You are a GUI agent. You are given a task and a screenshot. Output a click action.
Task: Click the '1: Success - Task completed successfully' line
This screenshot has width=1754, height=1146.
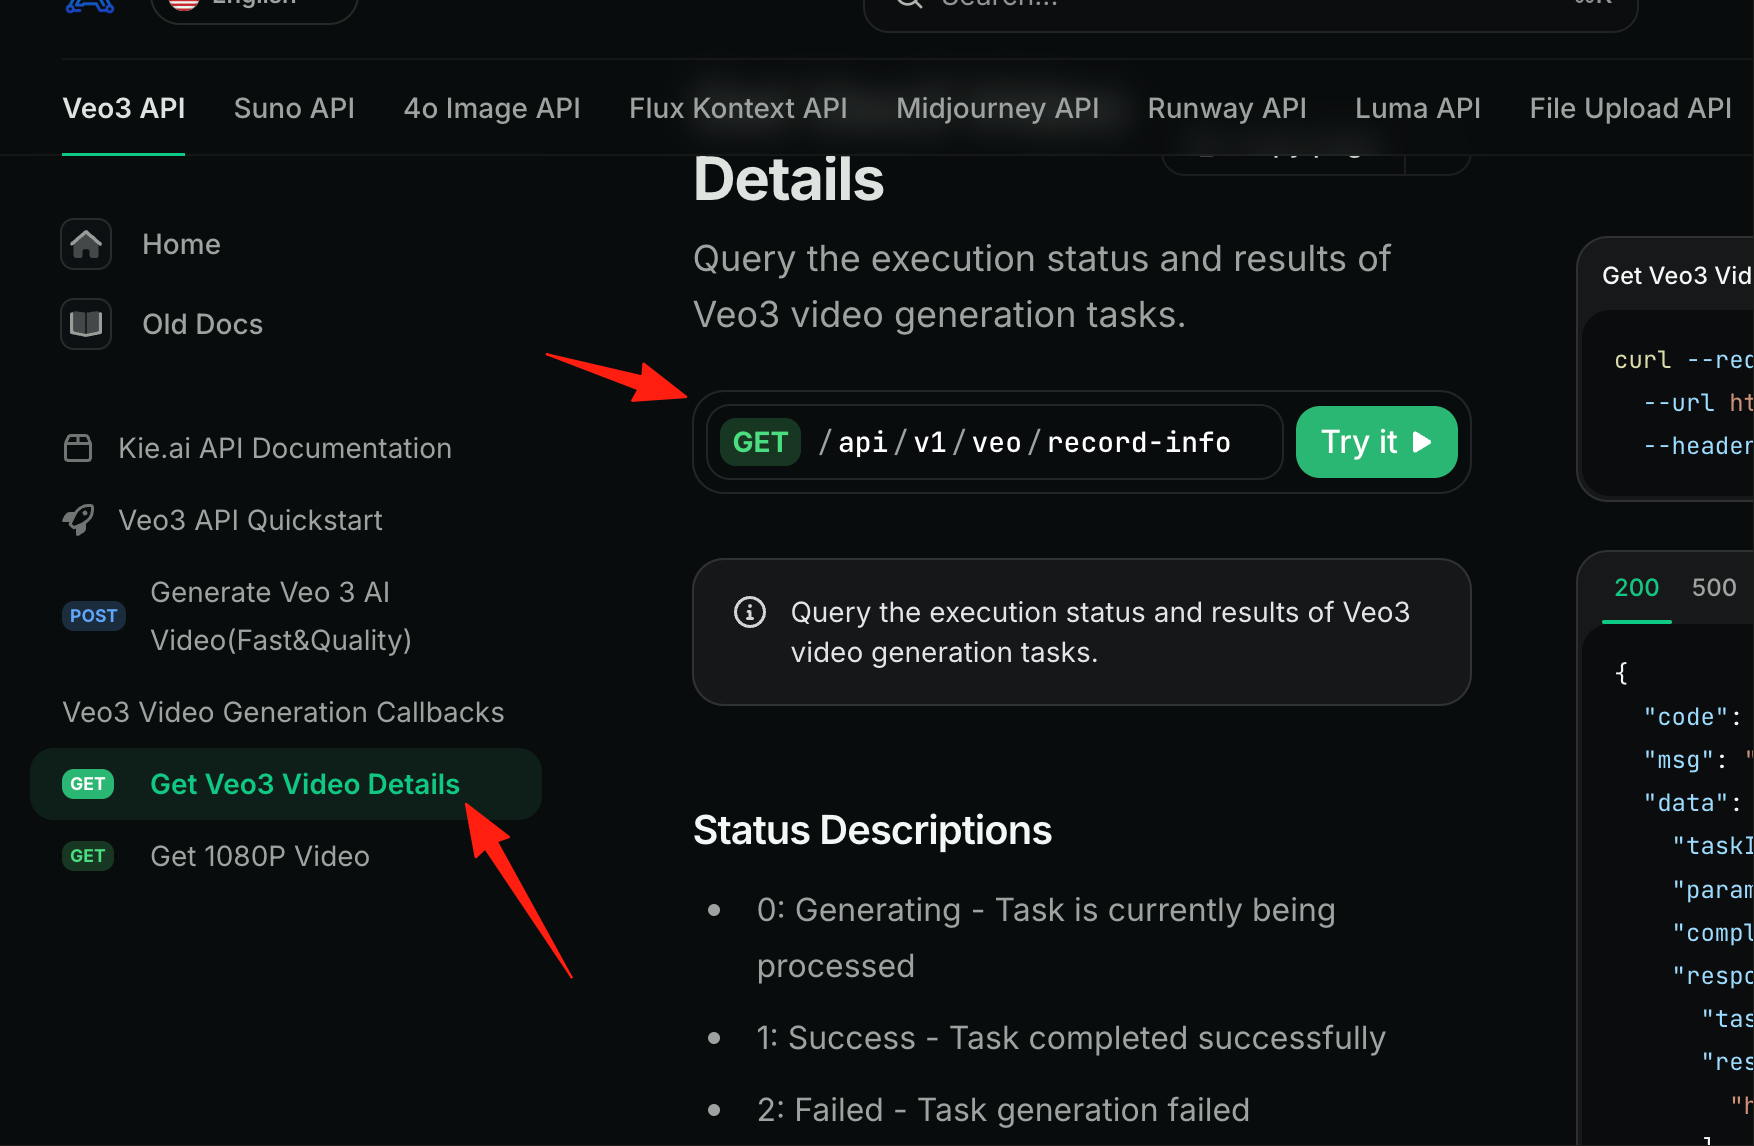tap(1071, 1038)
